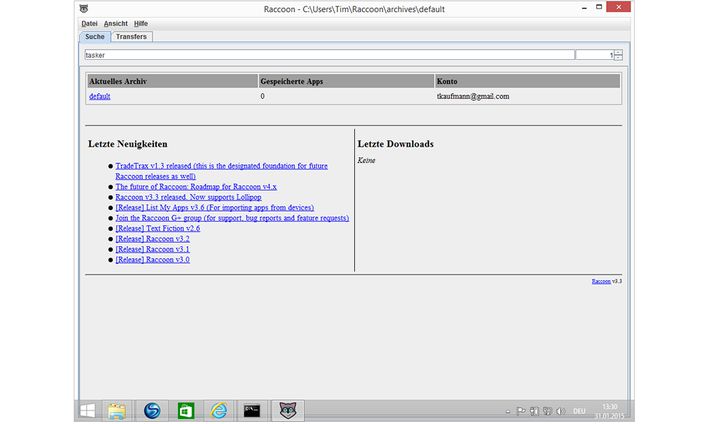Open the Action Center flag tray icon

pyautogui.click(x=521, y=411)
